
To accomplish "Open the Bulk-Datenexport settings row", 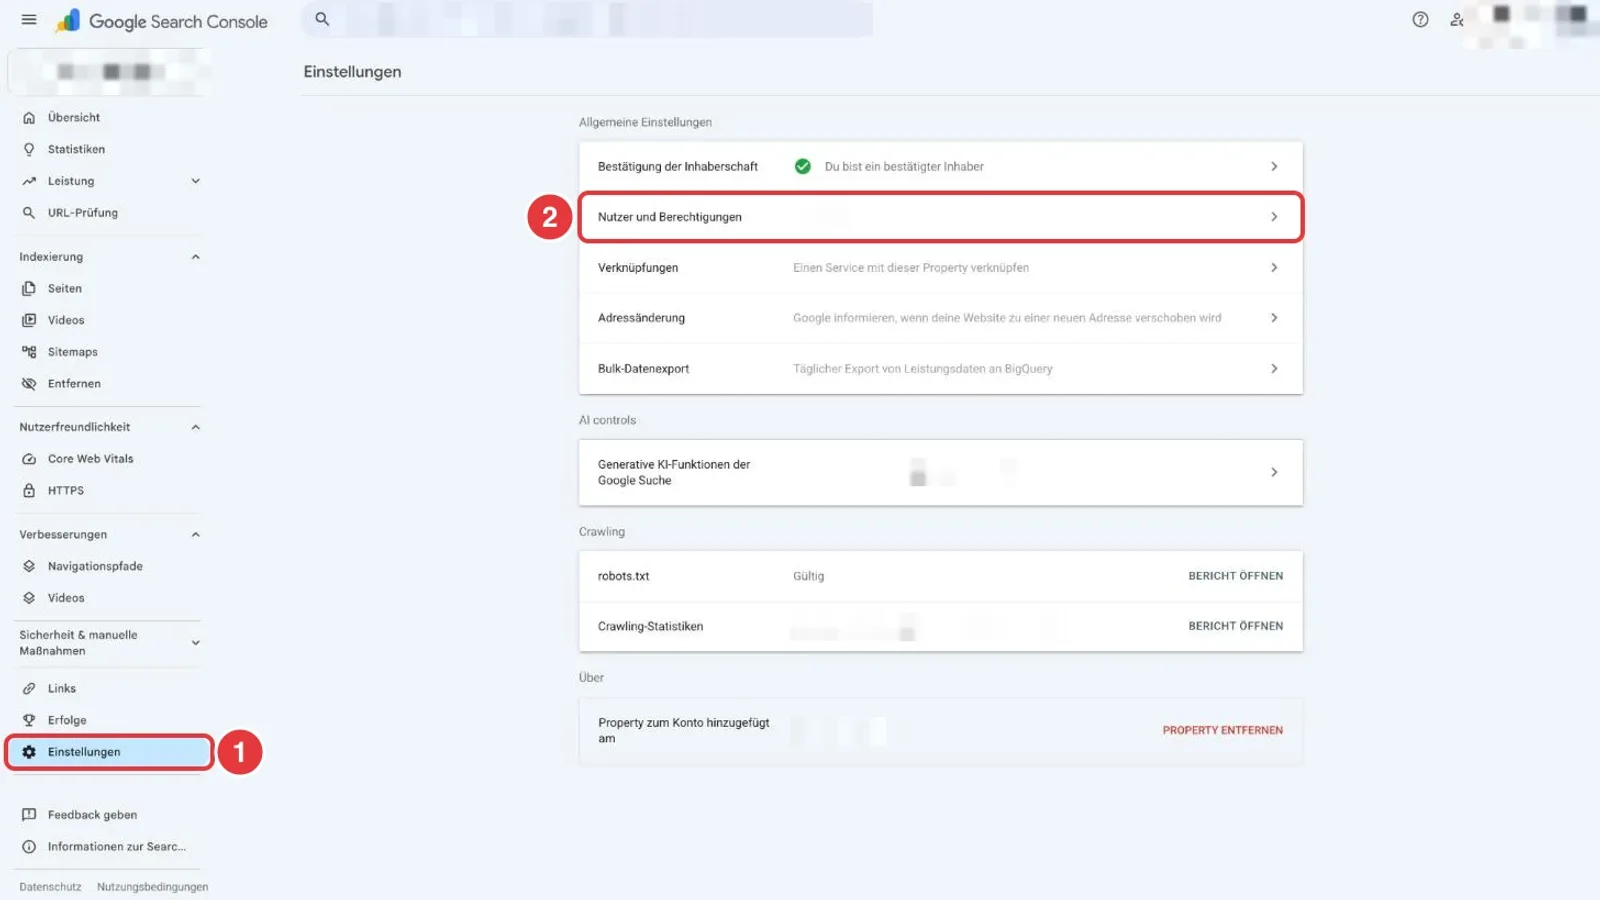I will [x=941, y=369].
